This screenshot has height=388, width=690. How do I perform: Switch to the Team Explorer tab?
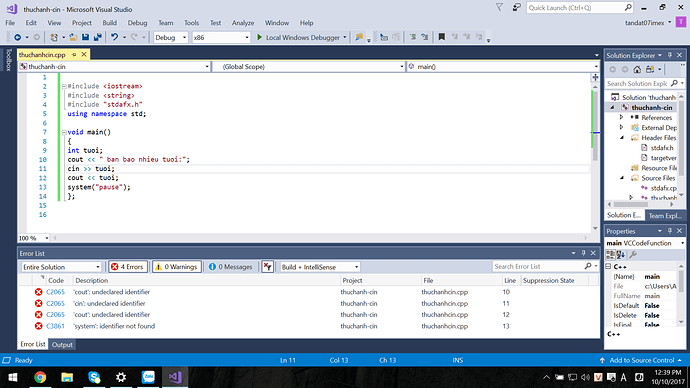tap(665, 216)
